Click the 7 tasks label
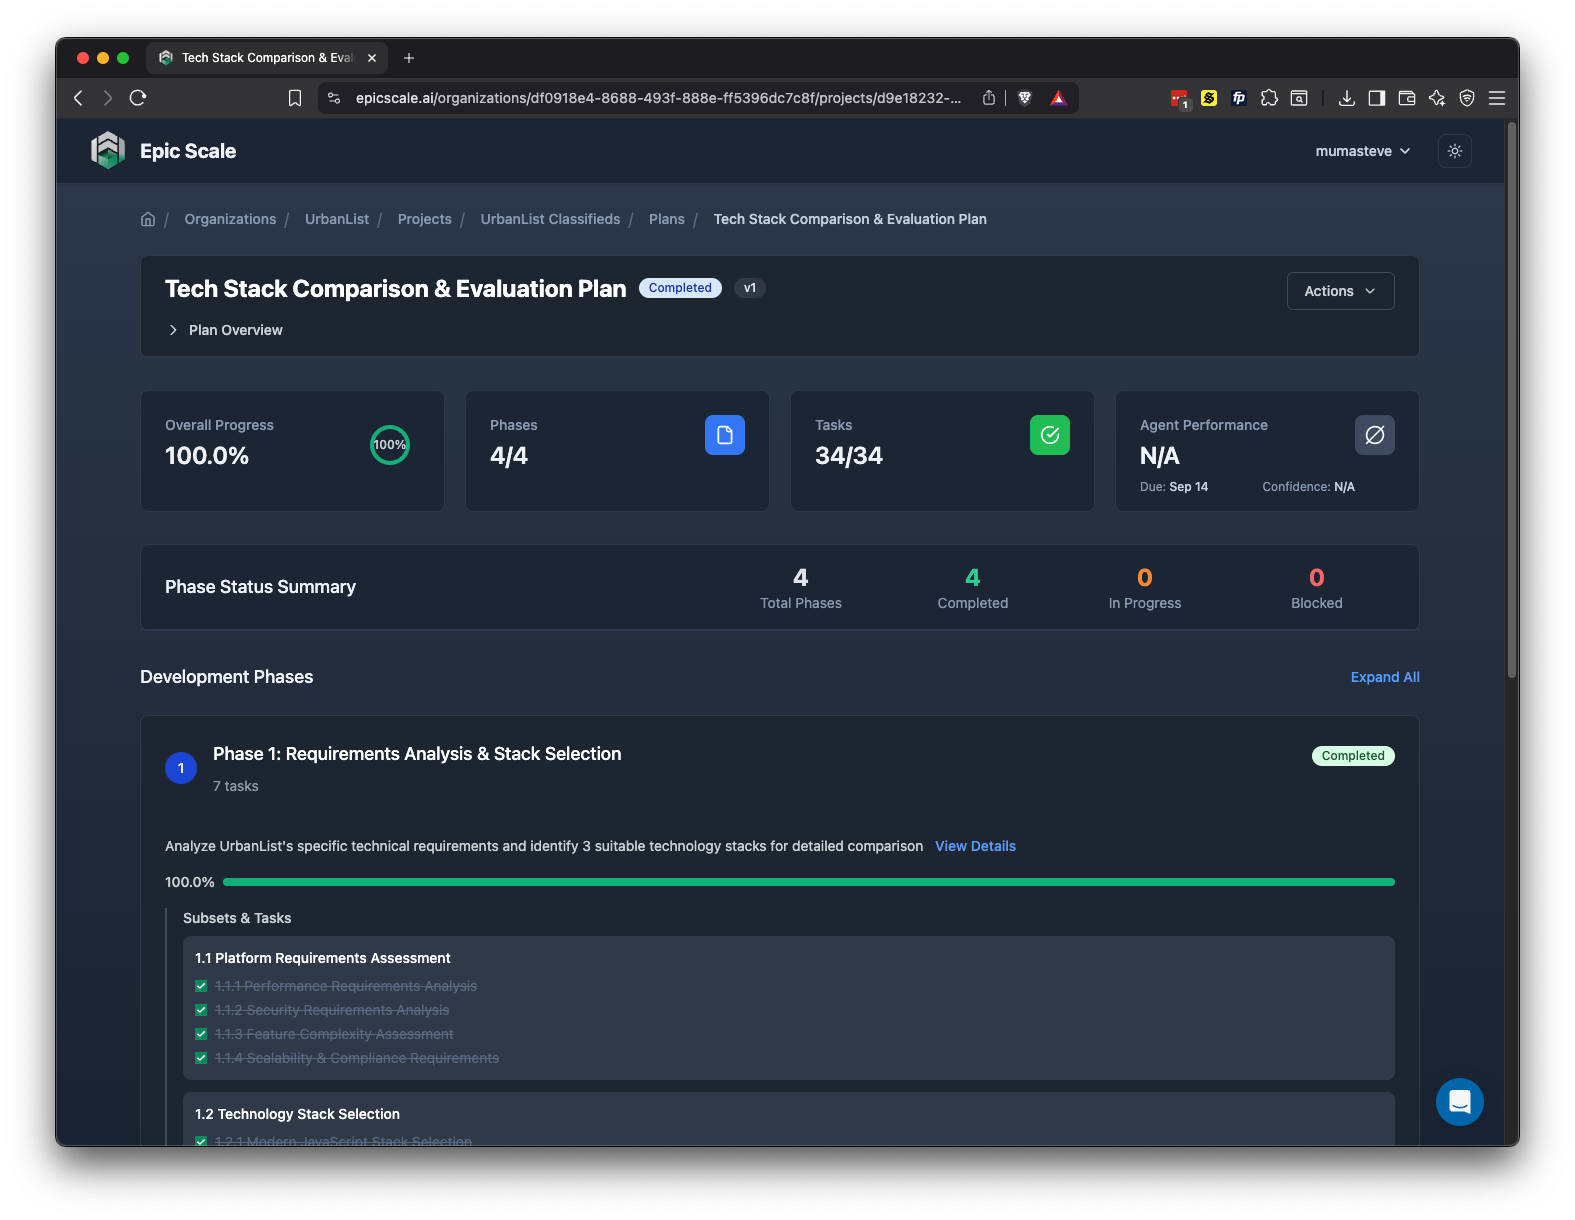The height and width of the screenshot is (1220, 1575). (x=236, y=786)
